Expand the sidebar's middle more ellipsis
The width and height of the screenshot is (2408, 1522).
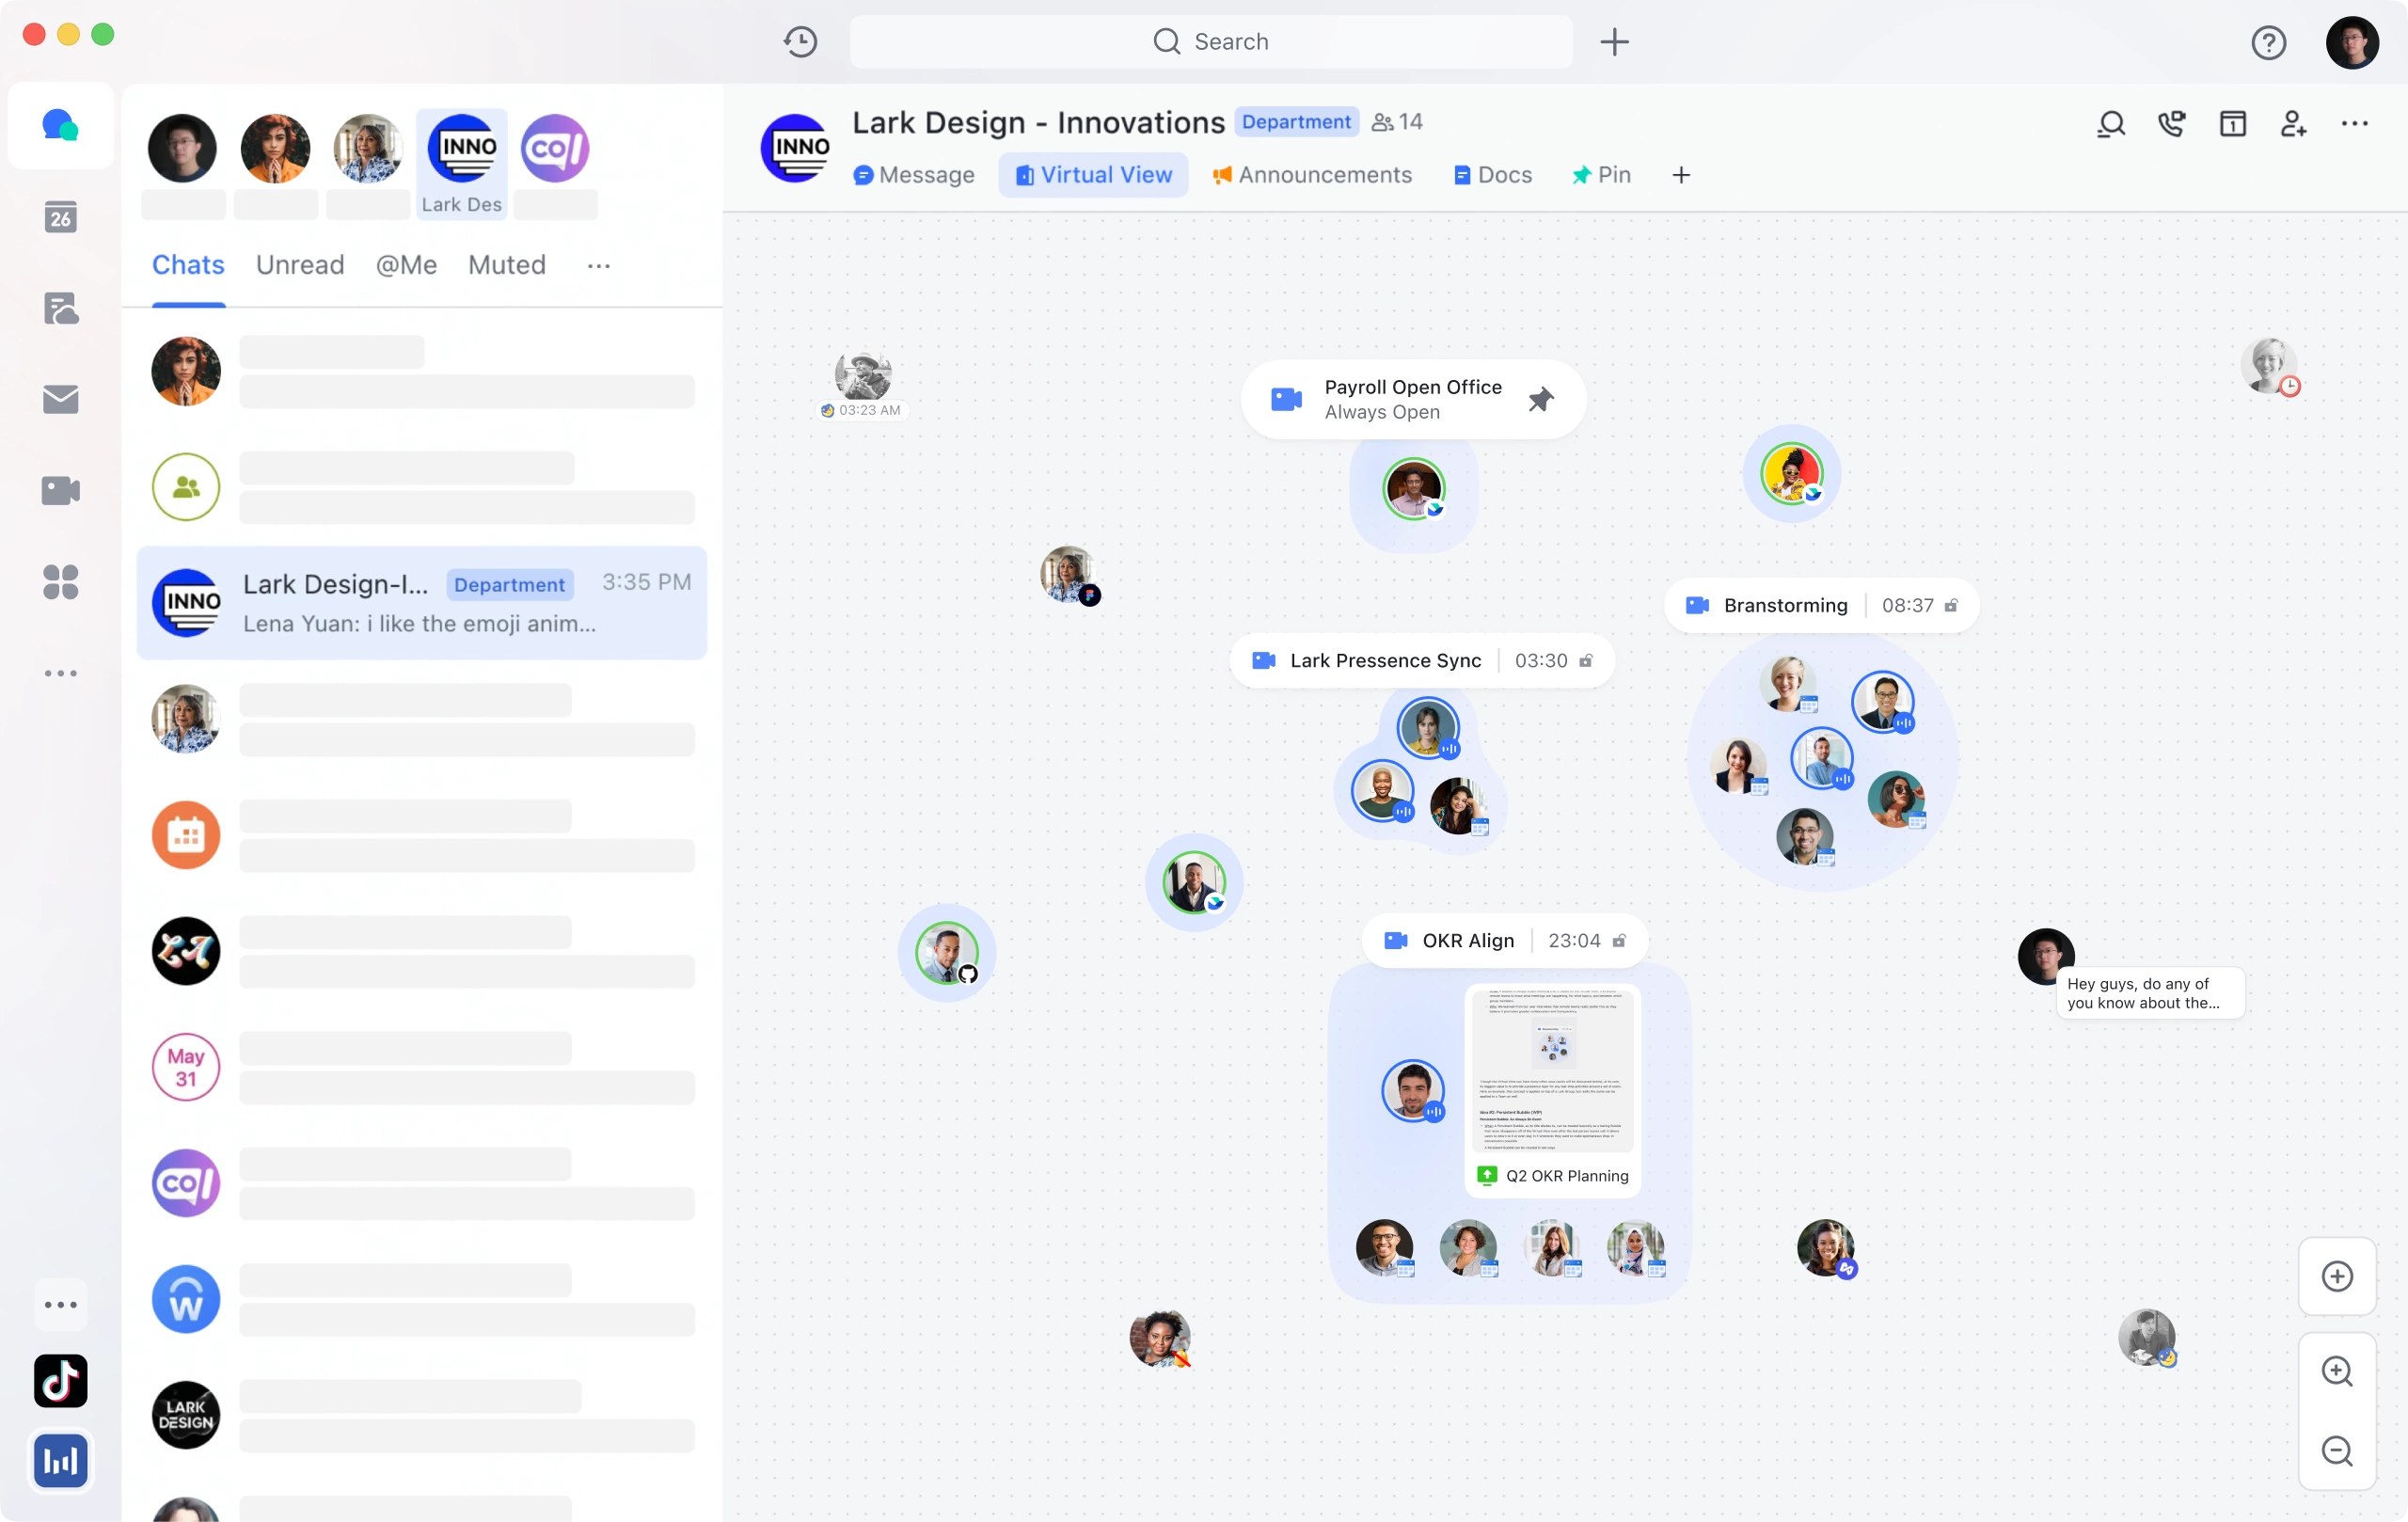tap(60, 673)
